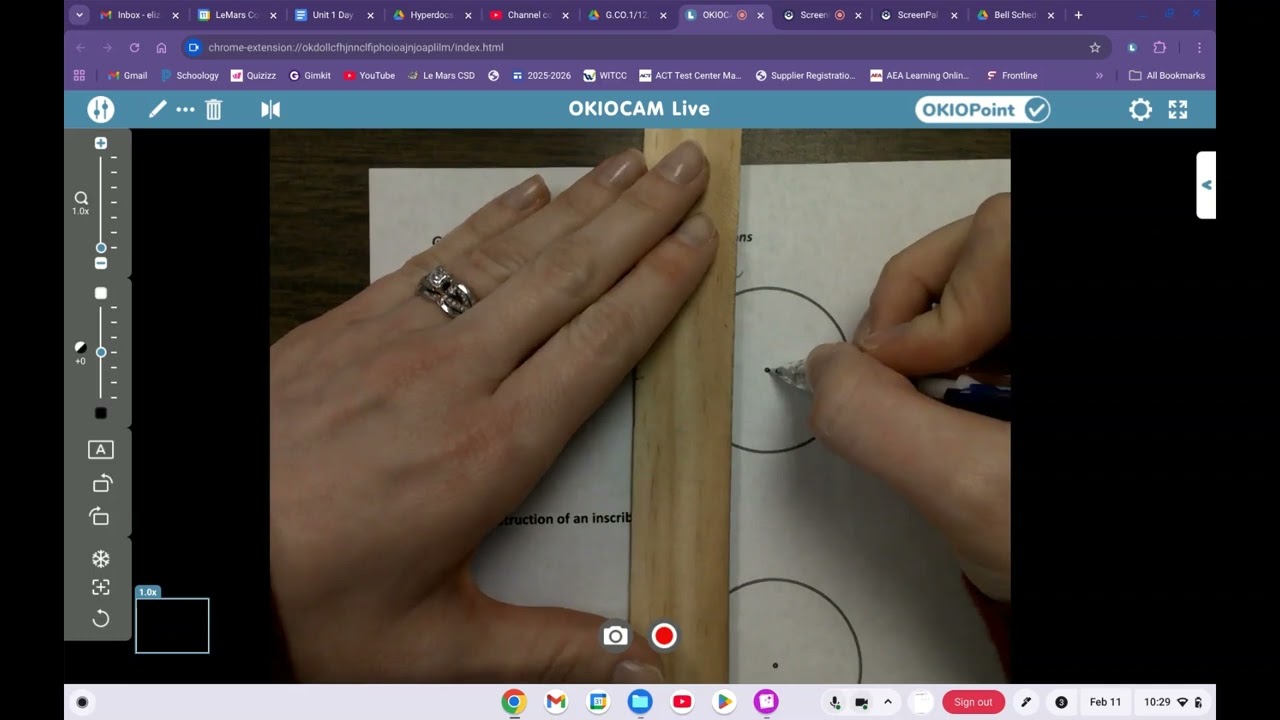Delete annotations with the trash icon
Viewport: 1280px width, 720px height.
(213, 109)
